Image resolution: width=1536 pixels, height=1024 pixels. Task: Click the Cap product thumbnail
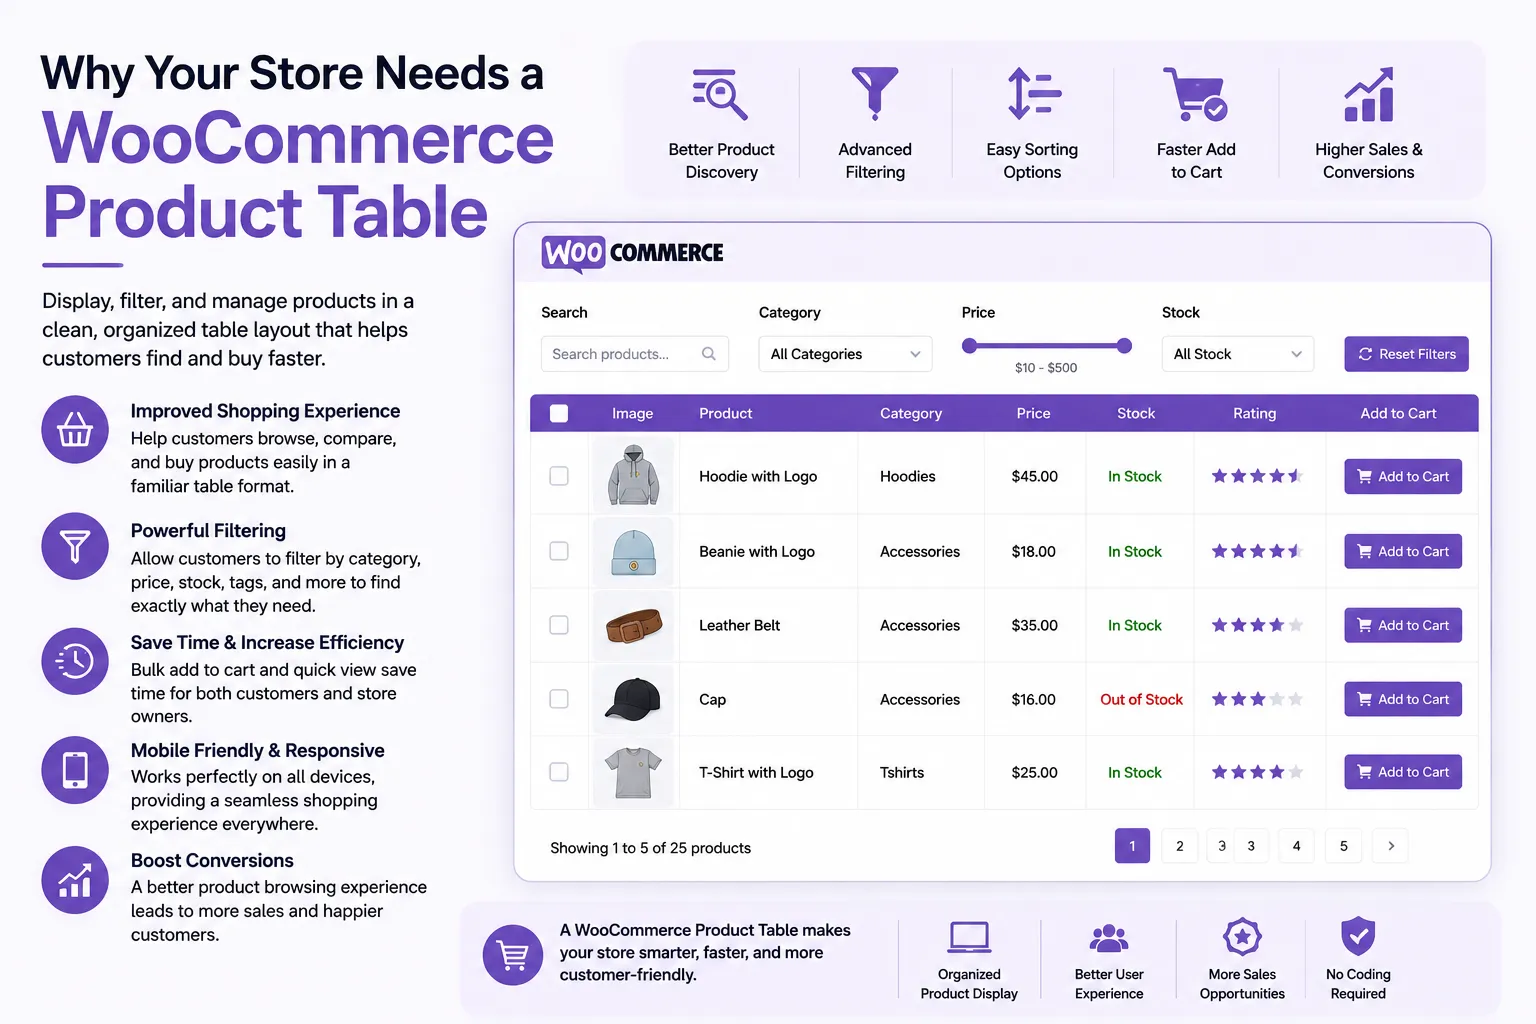pos(634,699)
